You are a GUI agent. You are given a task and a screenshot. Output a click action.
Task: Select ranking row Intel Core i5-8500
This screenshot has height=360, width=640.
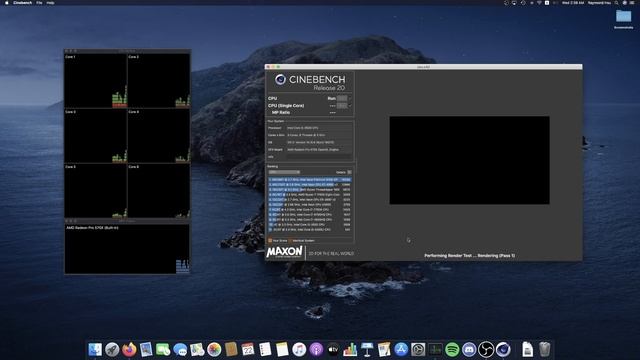point(310,224)
